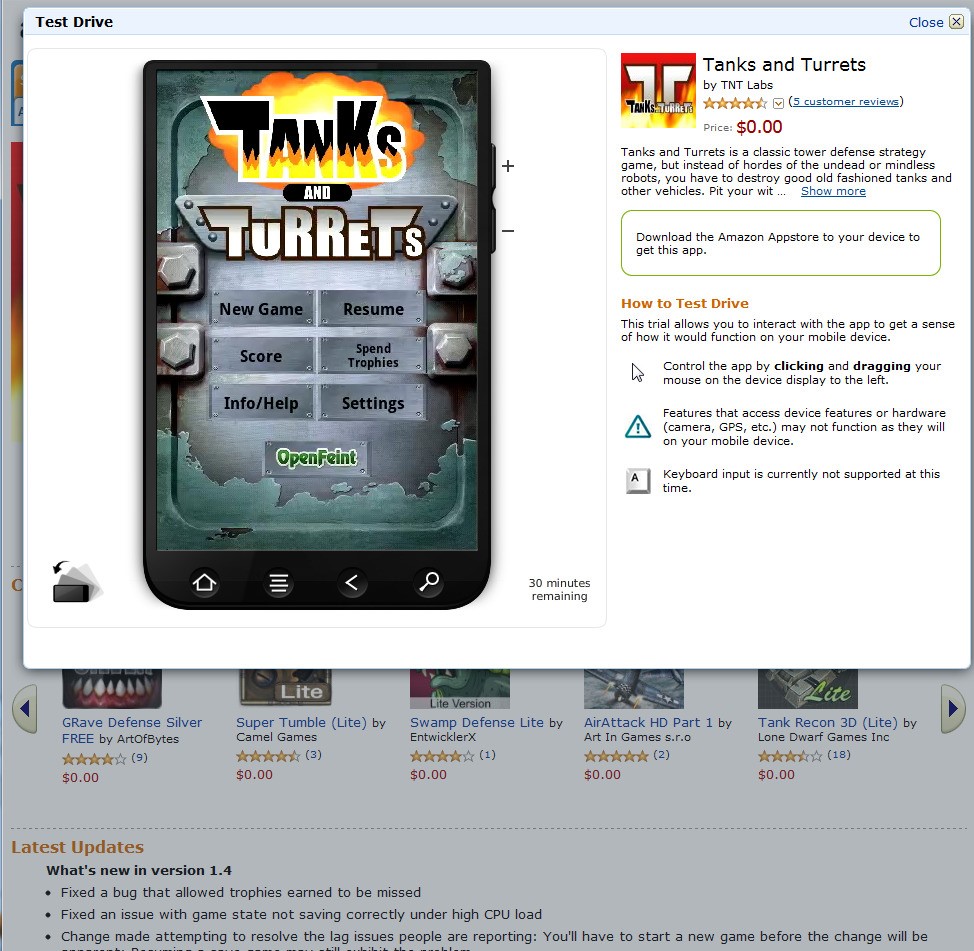Screen dimensions: 974x951
Task: Open the 5 customer reviews link
Action: point(845,101)
